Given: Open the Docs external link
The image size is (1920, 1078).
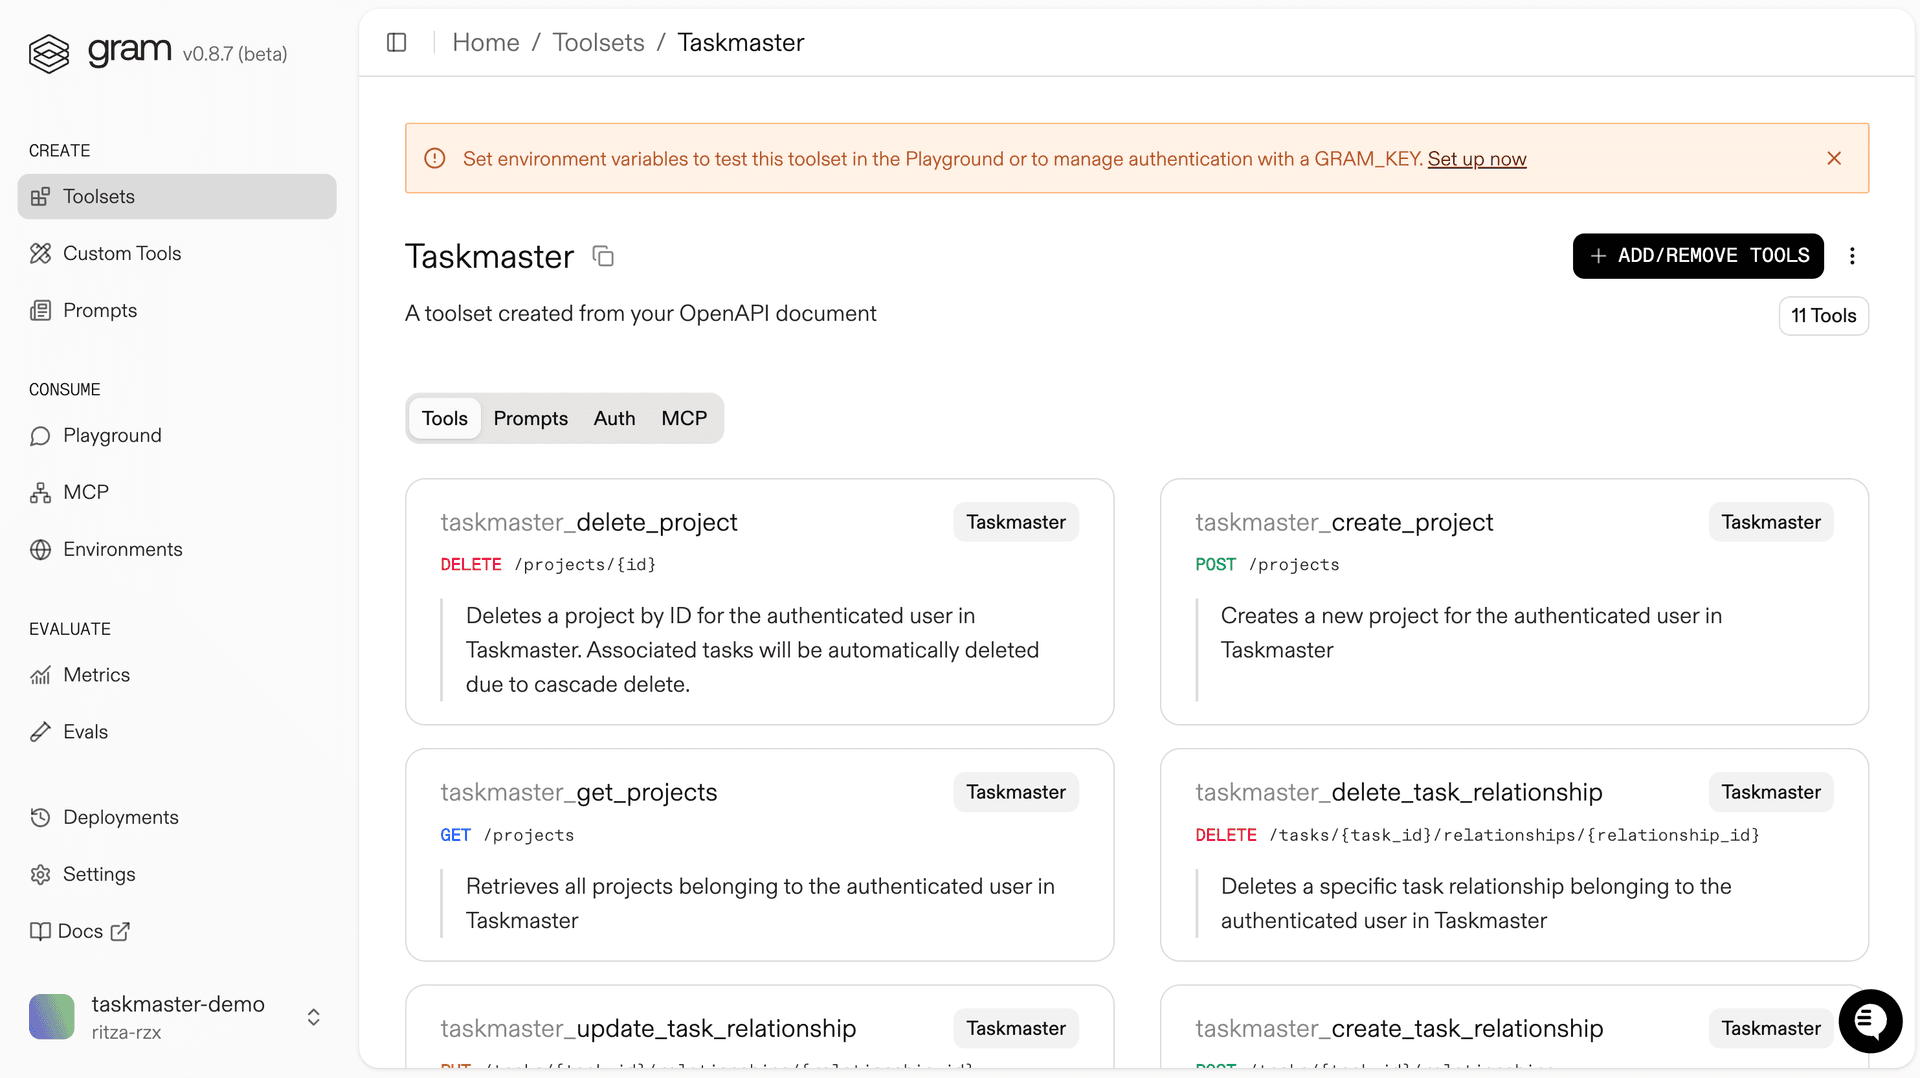Looking at the screenshot, I should click(82, 931).
